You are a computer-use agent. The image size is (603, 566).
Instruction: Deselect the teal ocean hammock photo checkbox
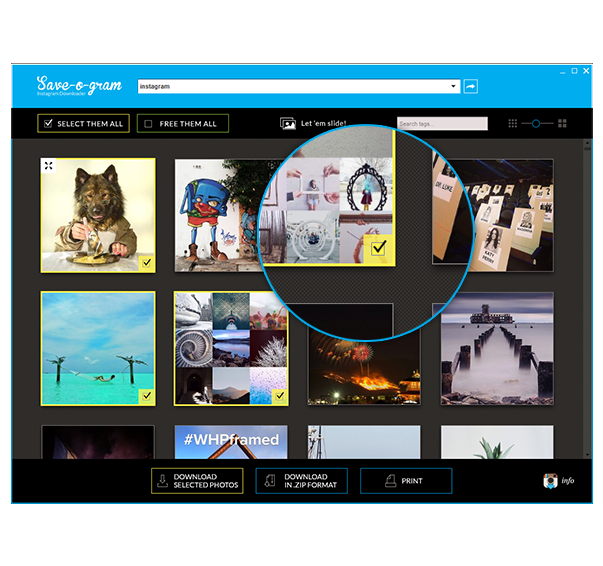pyautogui.click(x=146, y=396)
